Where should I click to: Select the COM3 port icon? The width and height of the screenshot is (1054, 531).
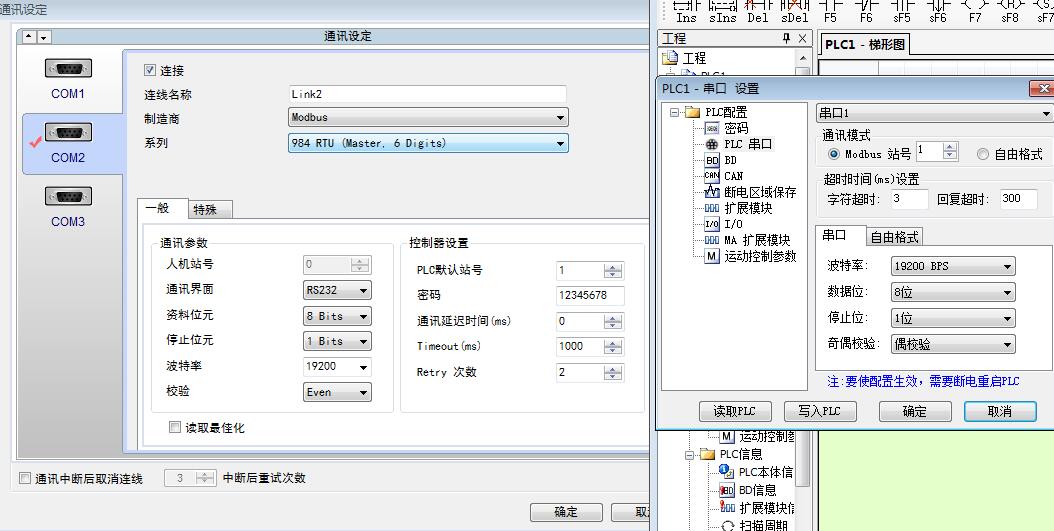click(x=68, y=198)
